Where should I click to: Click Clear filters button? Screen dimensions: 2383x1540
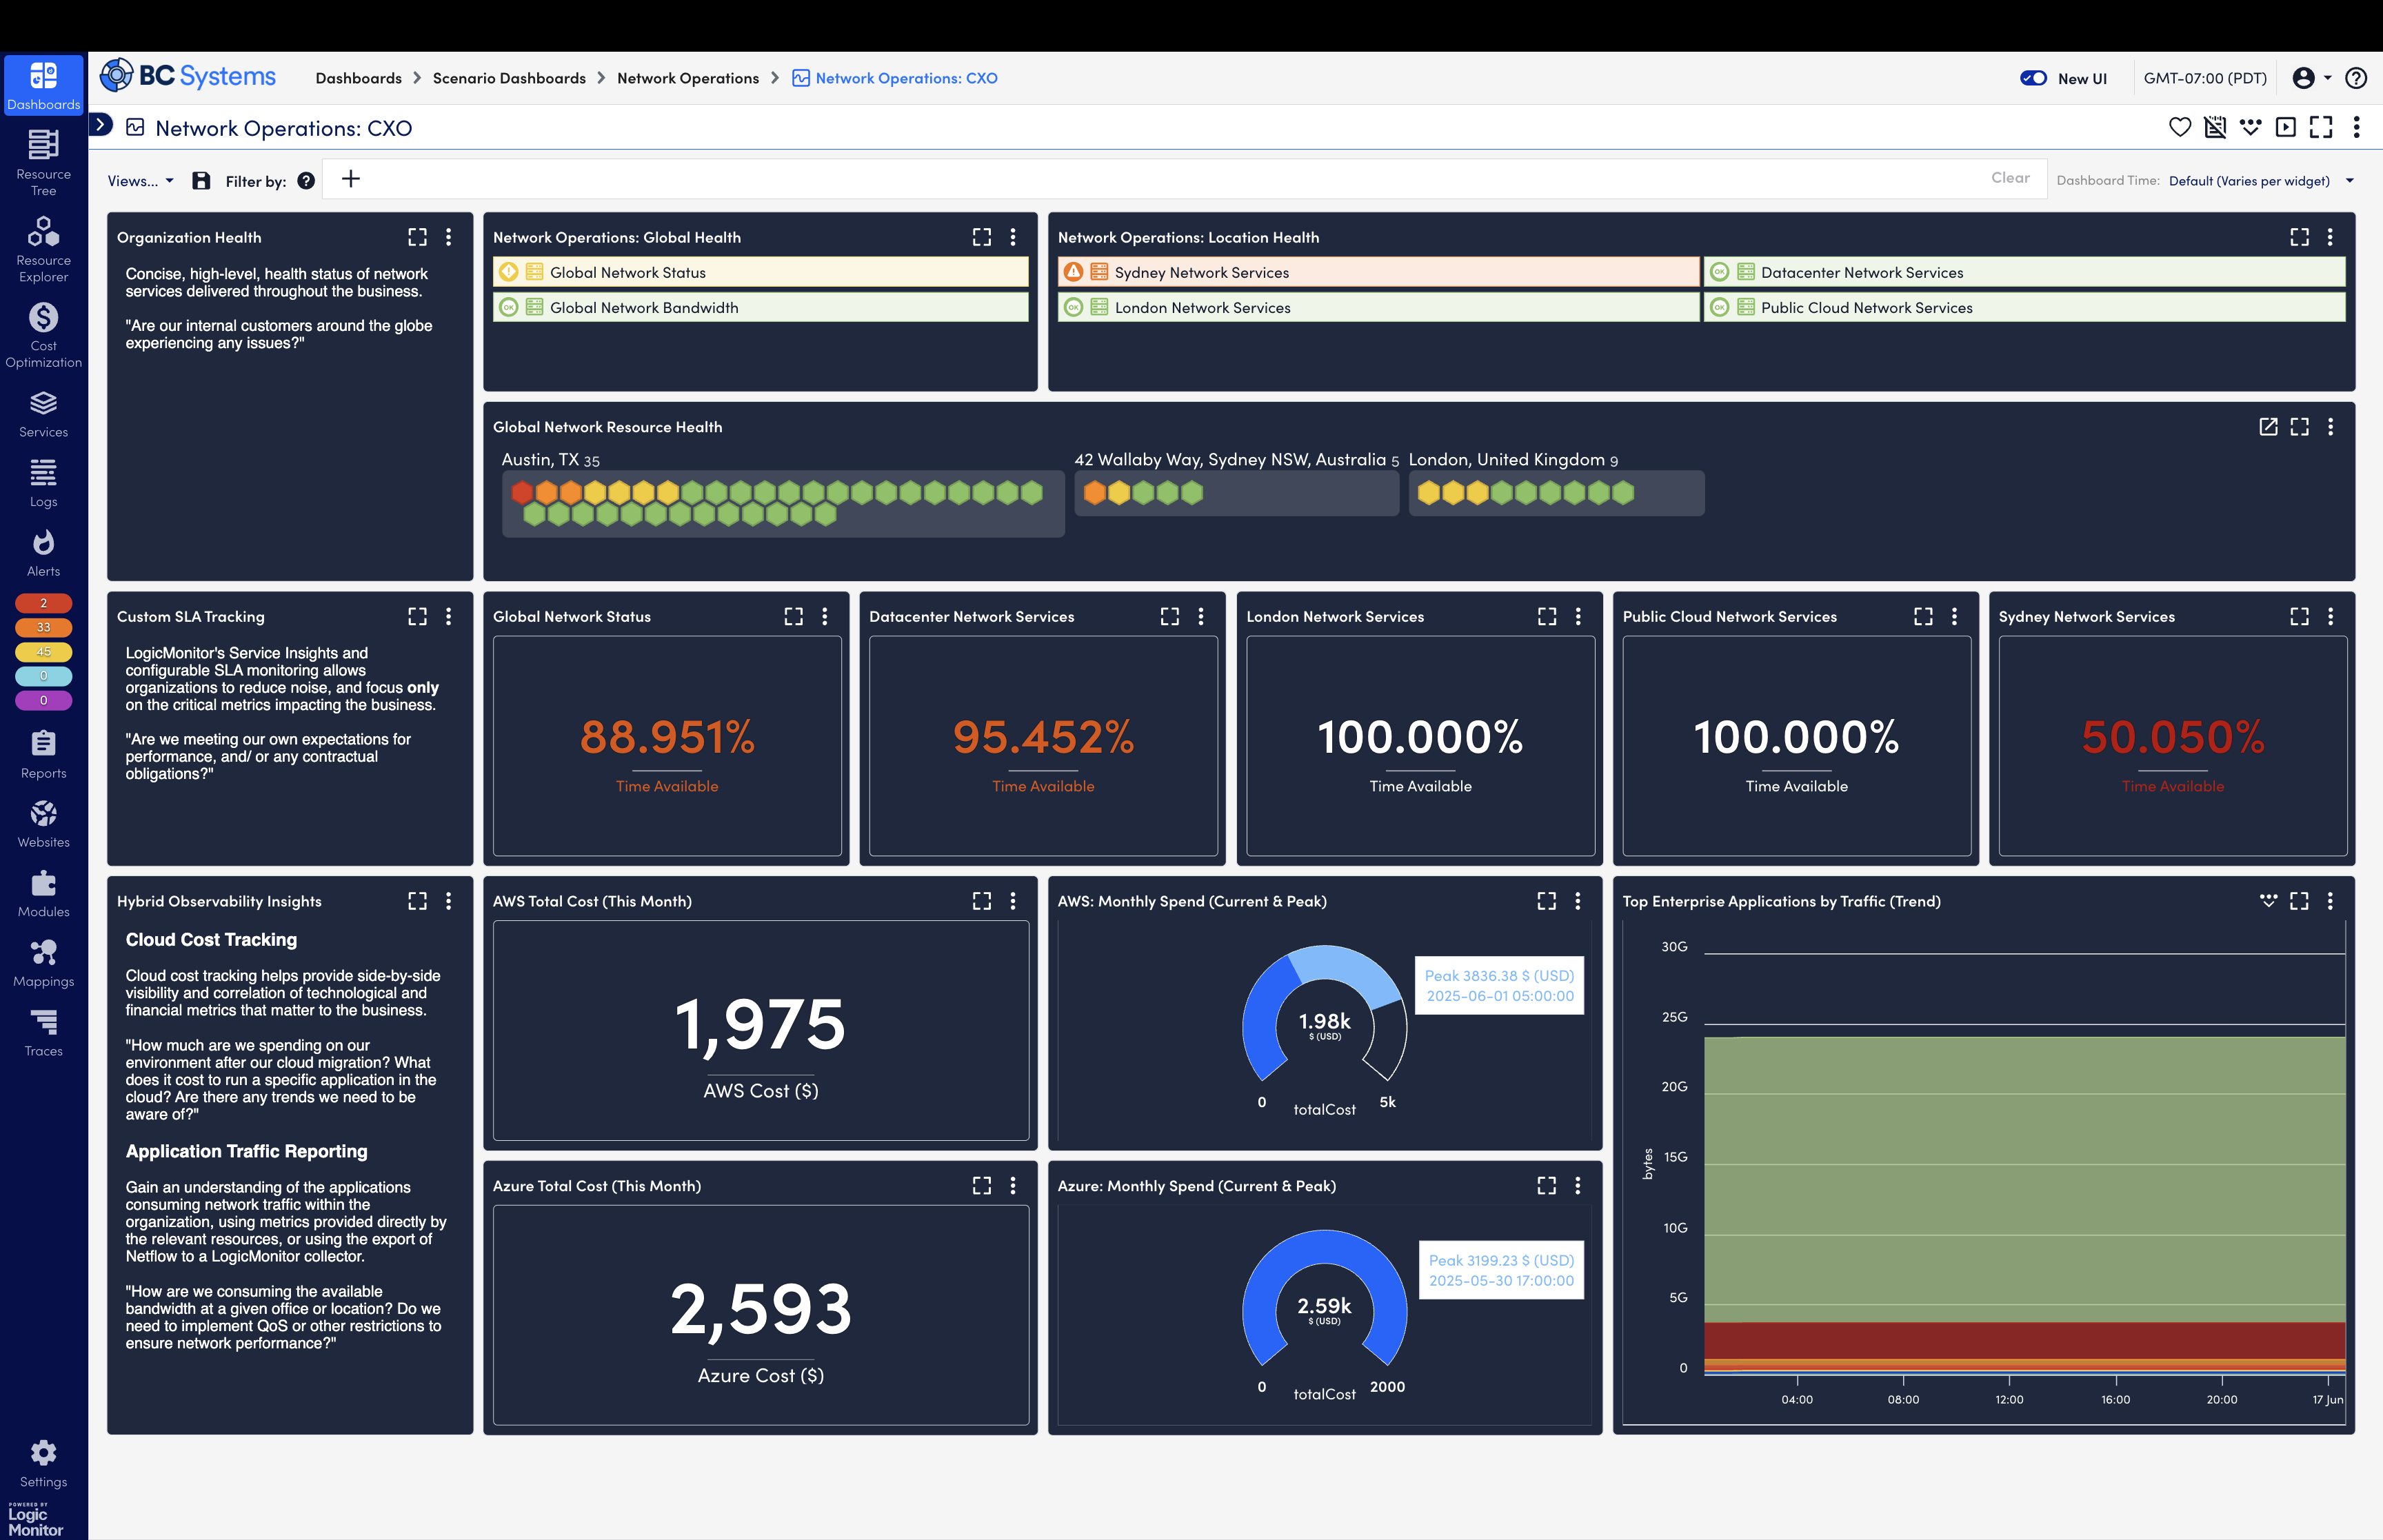tap(2010, 178)
